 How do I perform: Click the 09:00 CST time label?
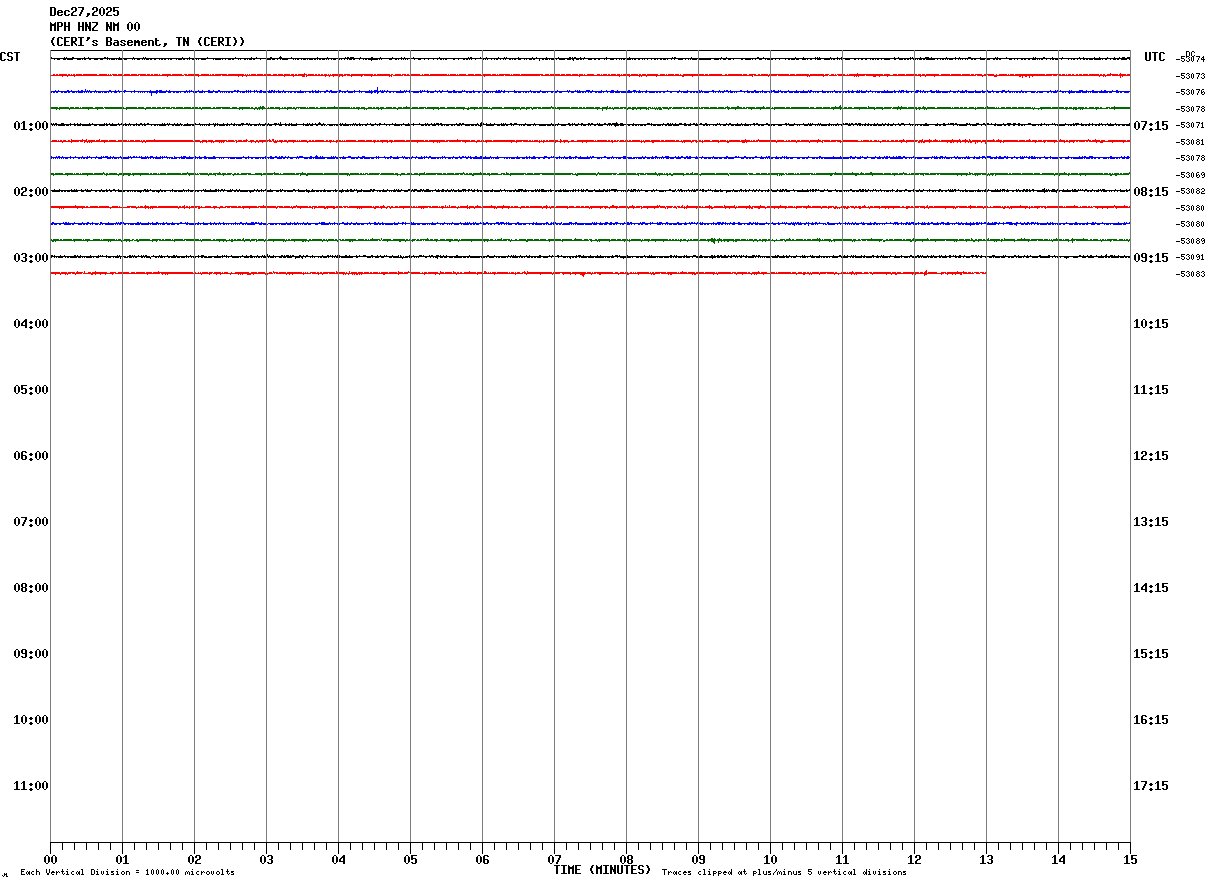pos(31,654)
